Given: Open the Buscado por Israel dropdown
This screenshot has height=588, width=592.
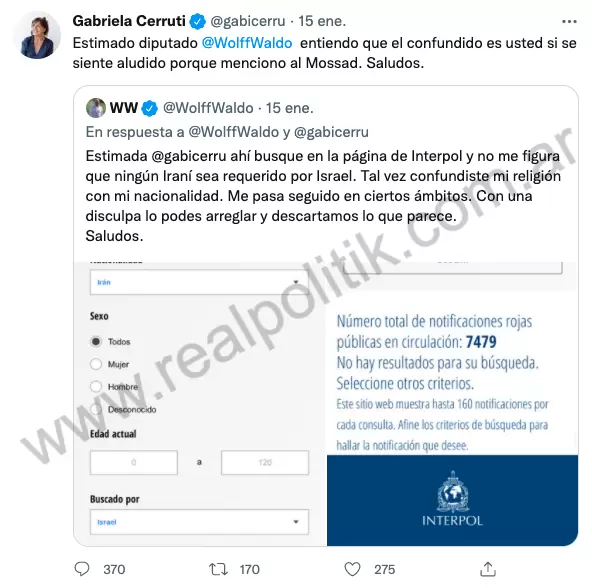Looking at the screenshot, I should (x=199, y=522).
